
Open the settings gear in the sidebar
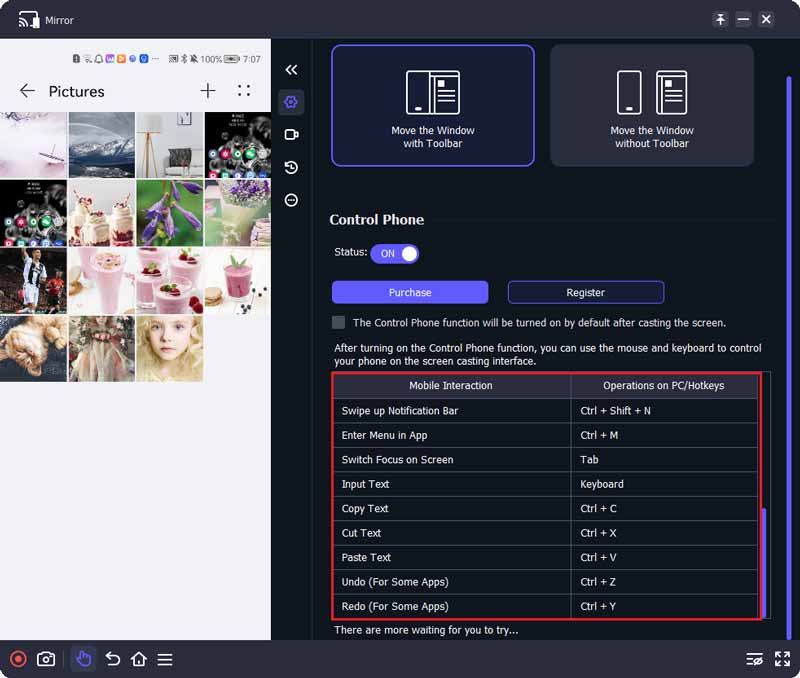[291, 102]
